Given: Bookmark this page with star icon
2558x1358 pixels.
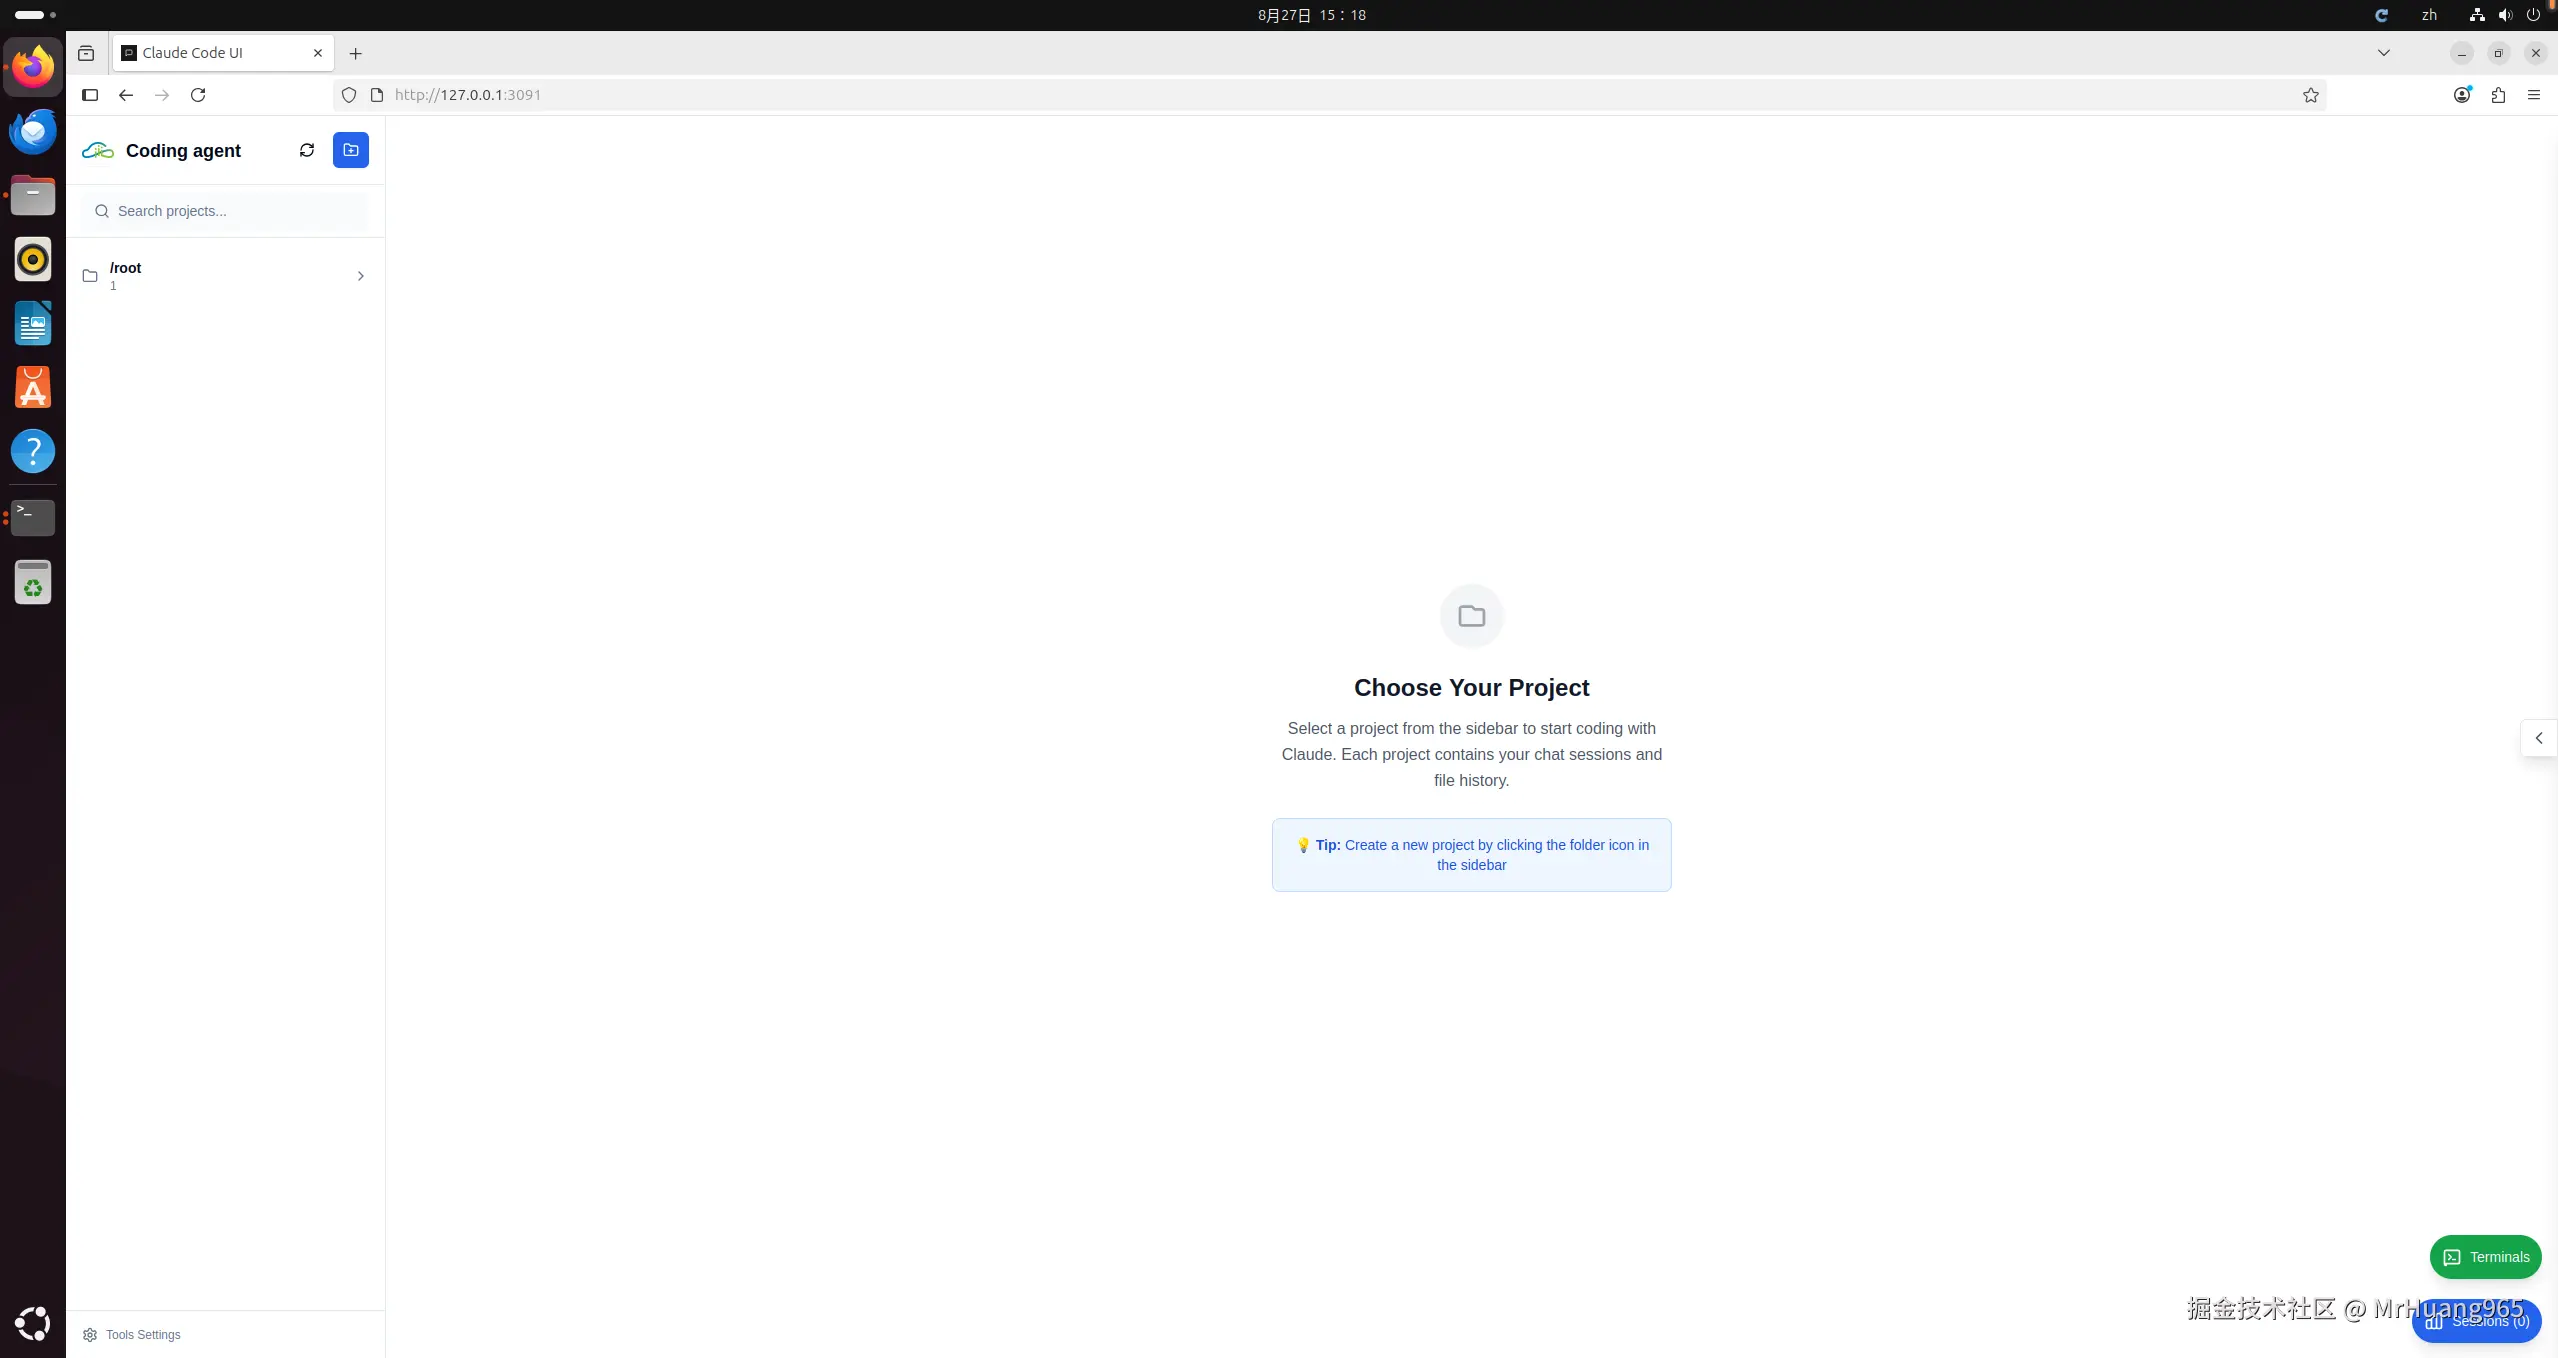Looking at the screenshot, I should pos(2310,95).
